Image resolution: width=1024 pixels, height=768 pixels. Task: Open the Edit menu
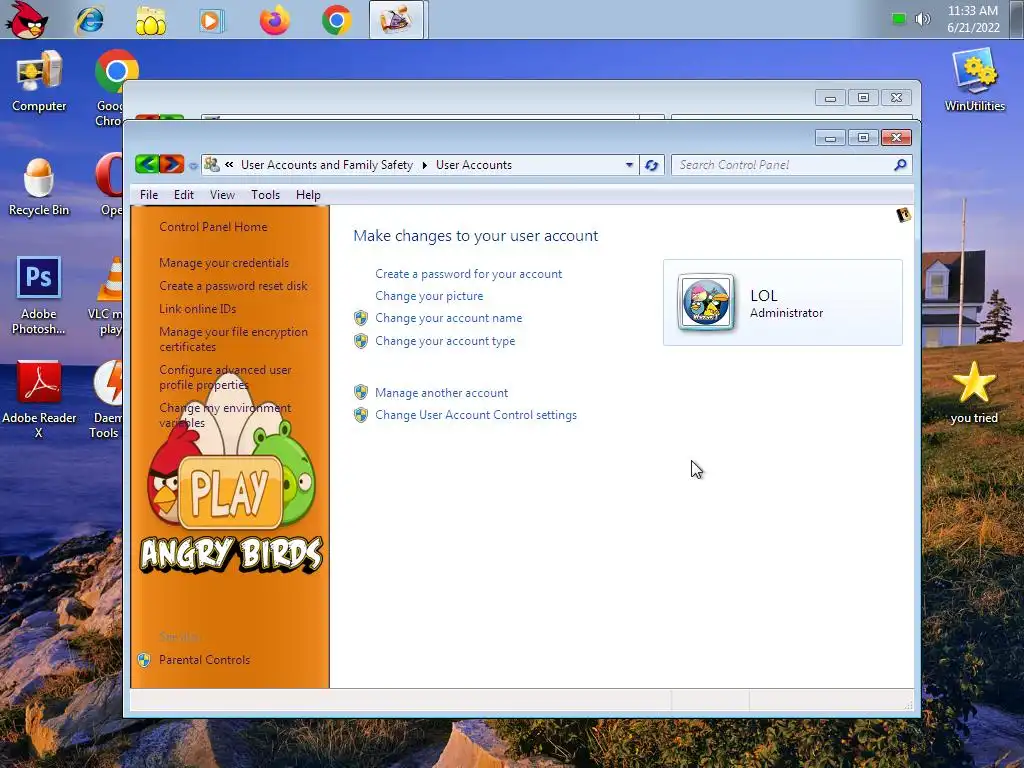pos(184,195)
